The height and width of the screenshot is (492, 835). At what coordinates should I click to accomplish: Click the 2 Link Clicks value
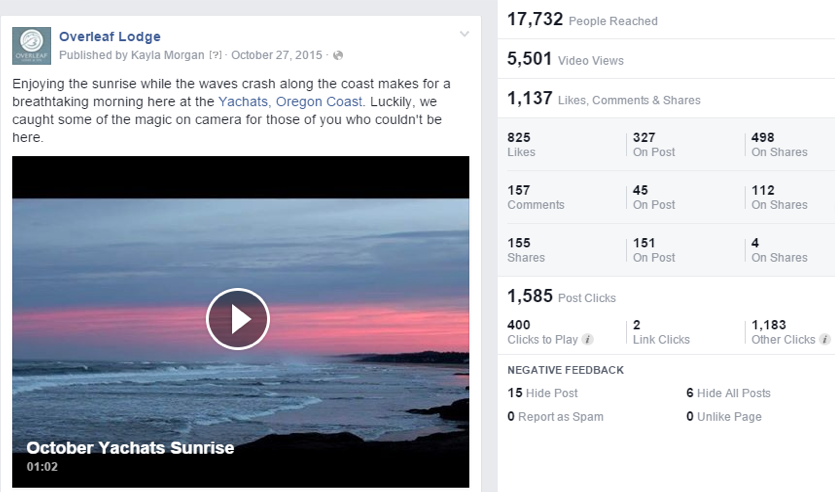click(661, 332)
